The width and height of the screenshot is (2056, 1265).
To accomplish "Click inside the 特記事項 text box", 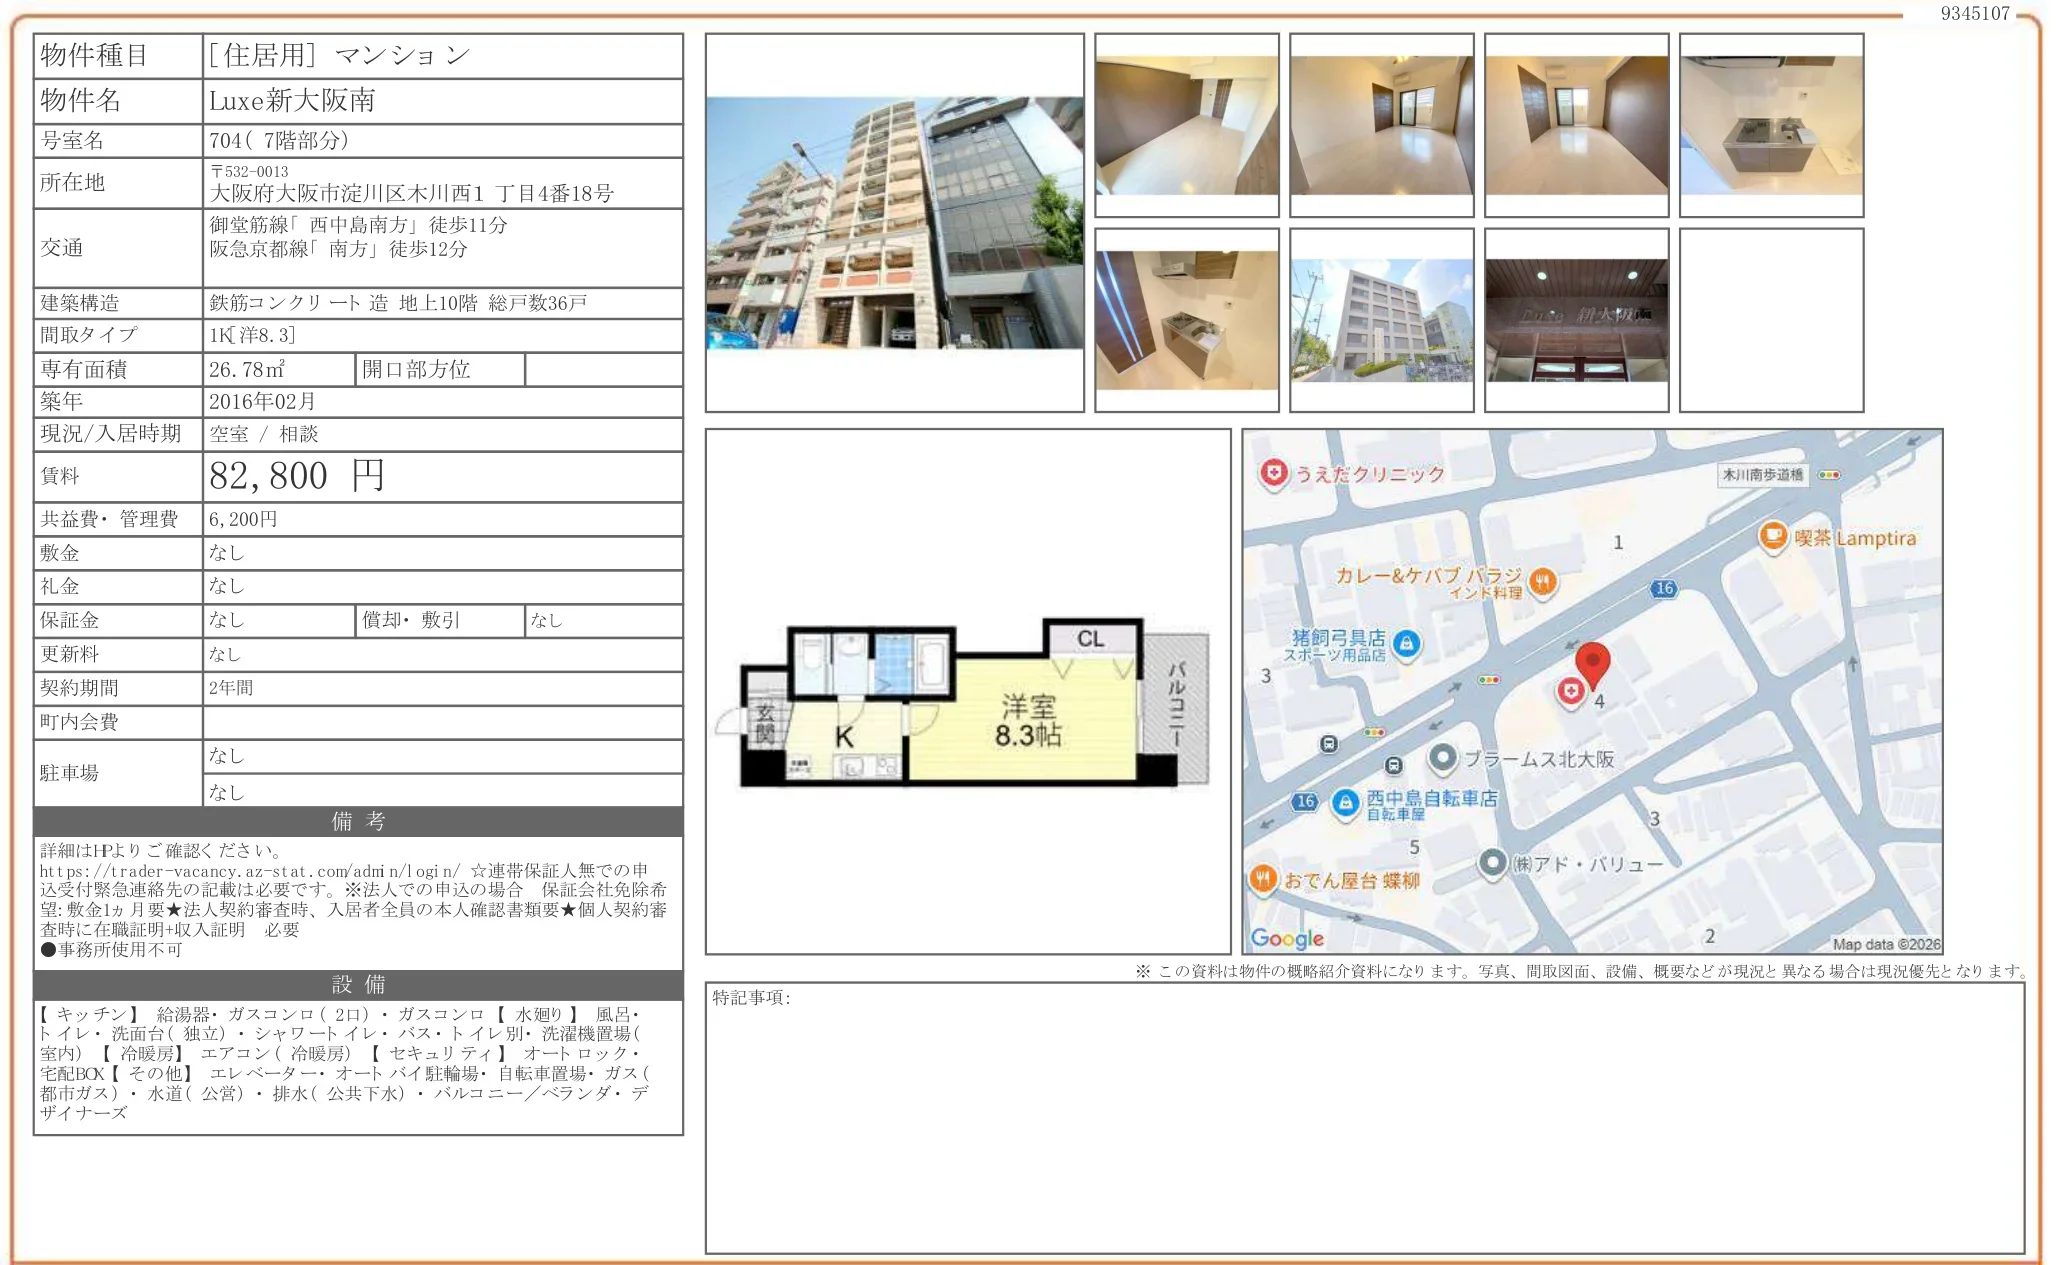I will 1364,1120.
